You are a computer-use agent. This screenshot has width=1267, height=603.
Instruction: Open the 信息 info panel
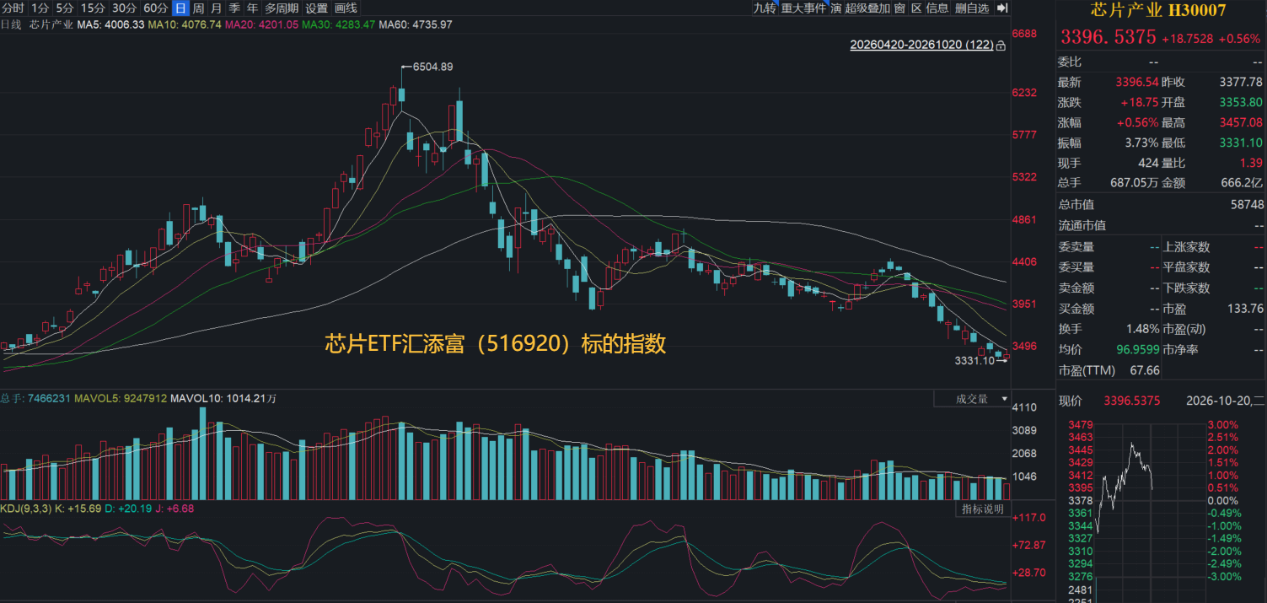(937, 8)
